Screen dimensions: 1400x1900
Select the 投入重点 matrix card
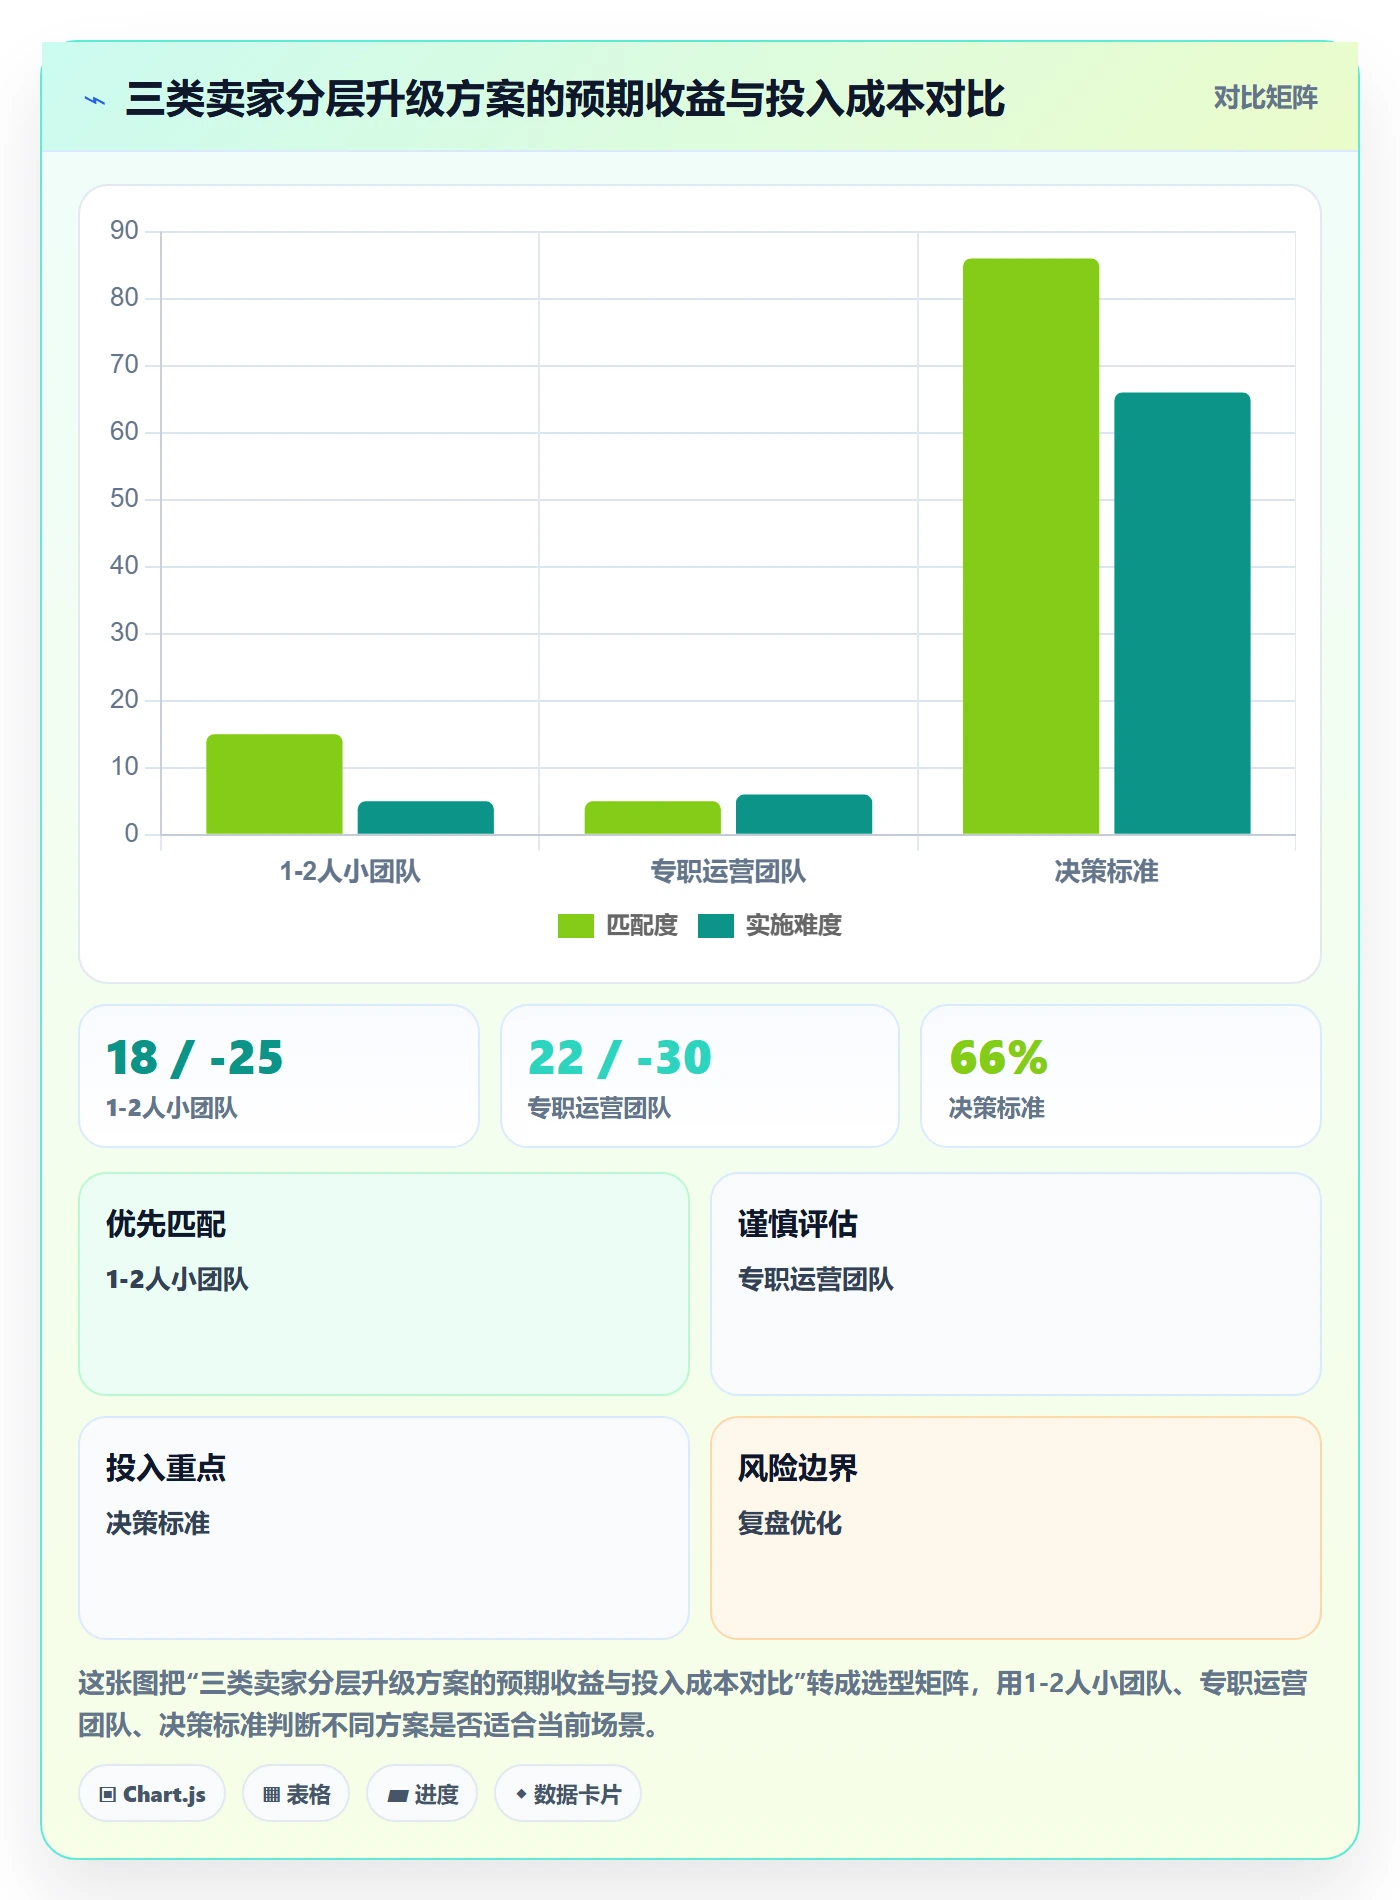[x=384, y=1528]
